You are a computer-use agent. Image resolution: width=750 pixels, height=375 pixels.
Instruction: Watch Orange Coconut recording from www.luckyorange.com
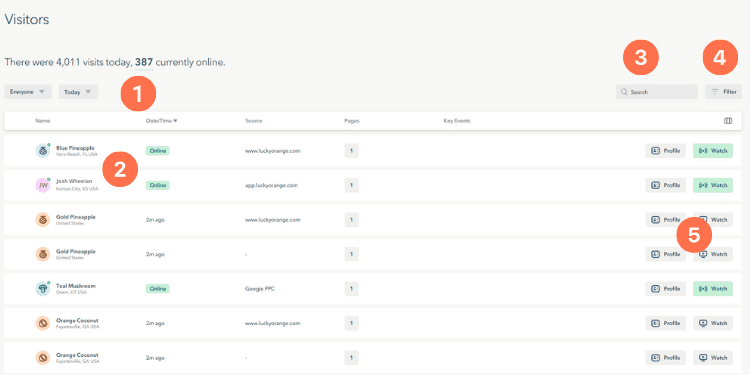[713, 323]
